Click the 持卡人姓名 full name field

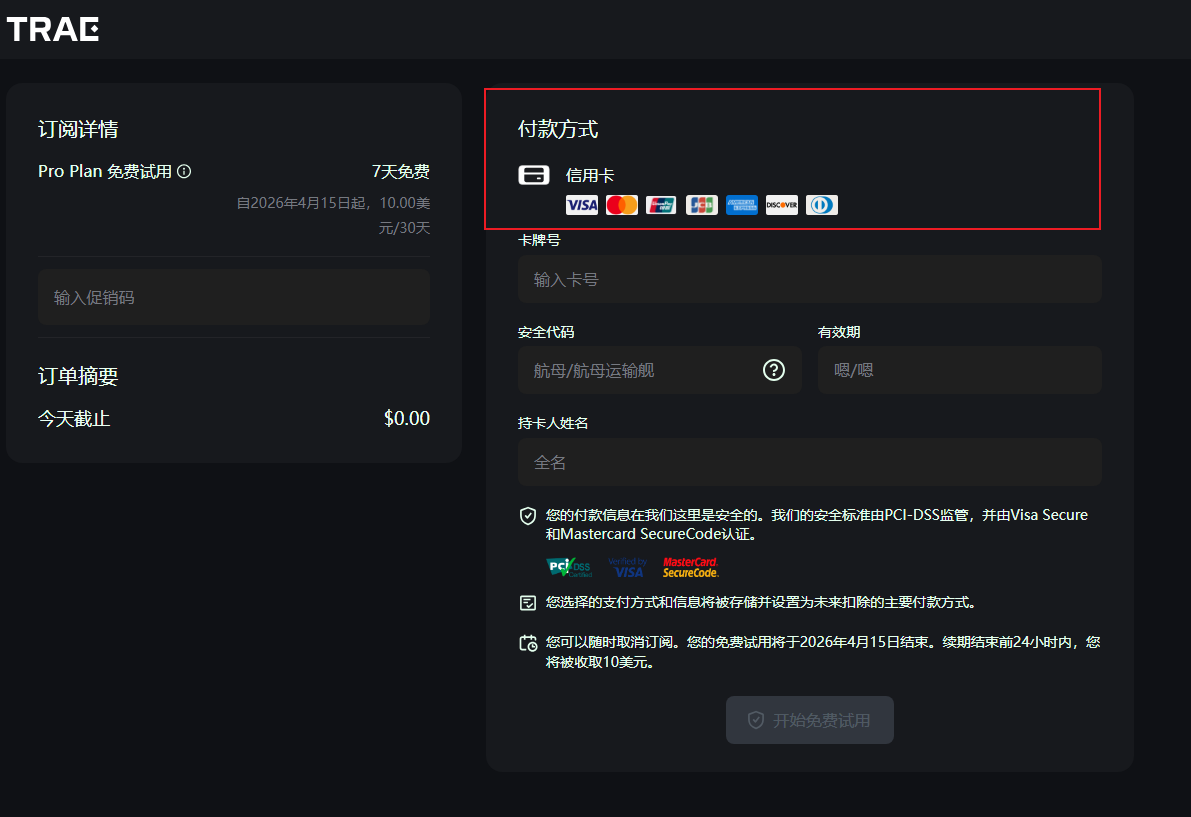[809, 462]
